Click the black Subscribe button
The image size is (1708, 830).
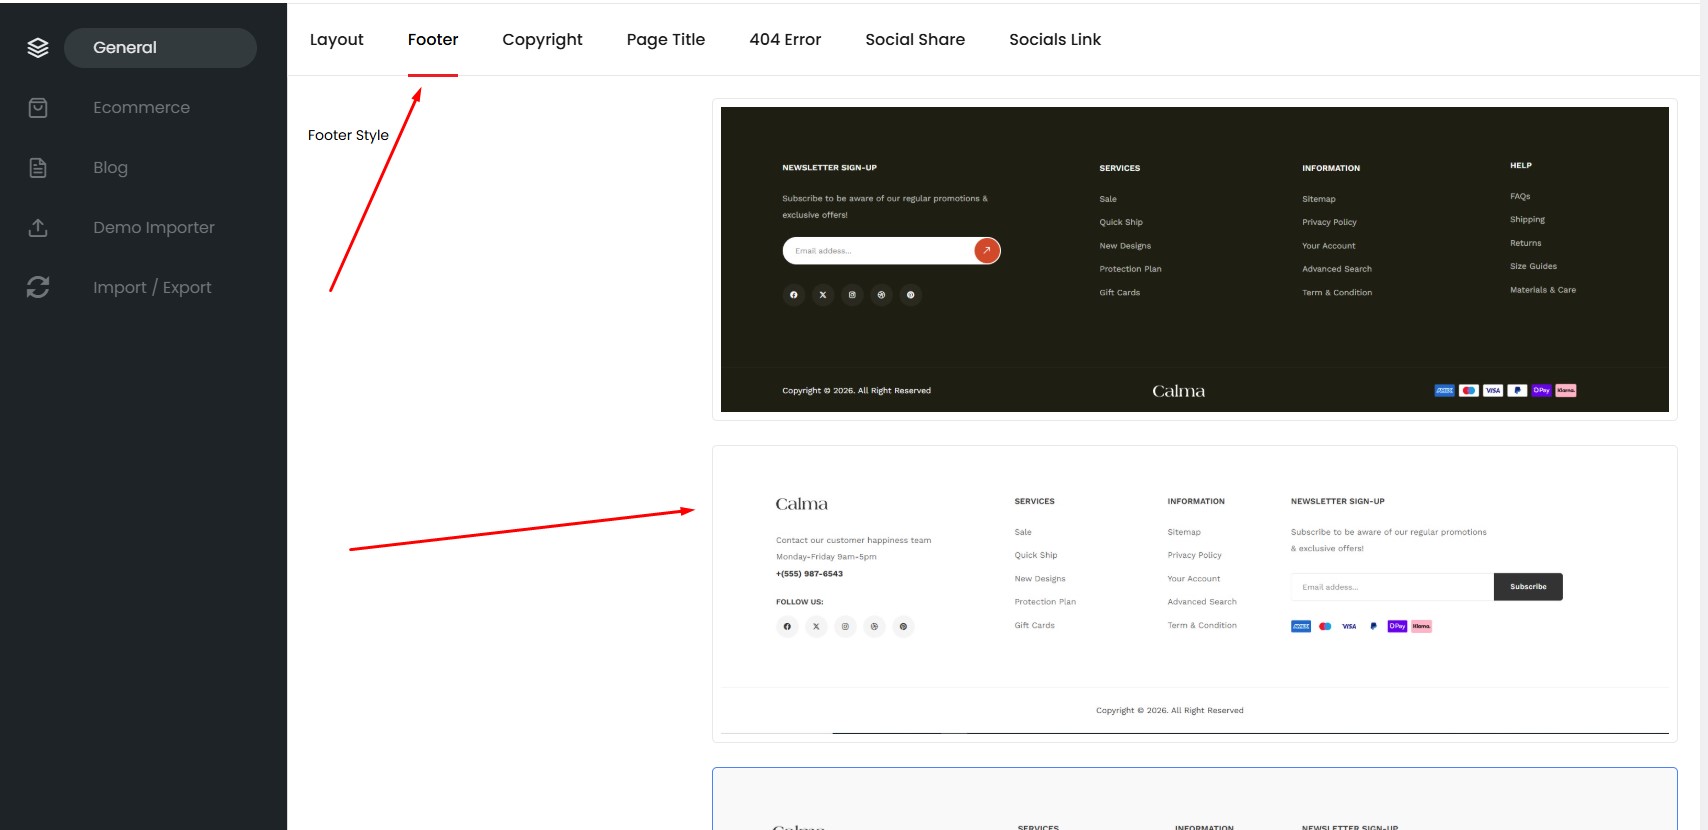(x=1527, y=587)
